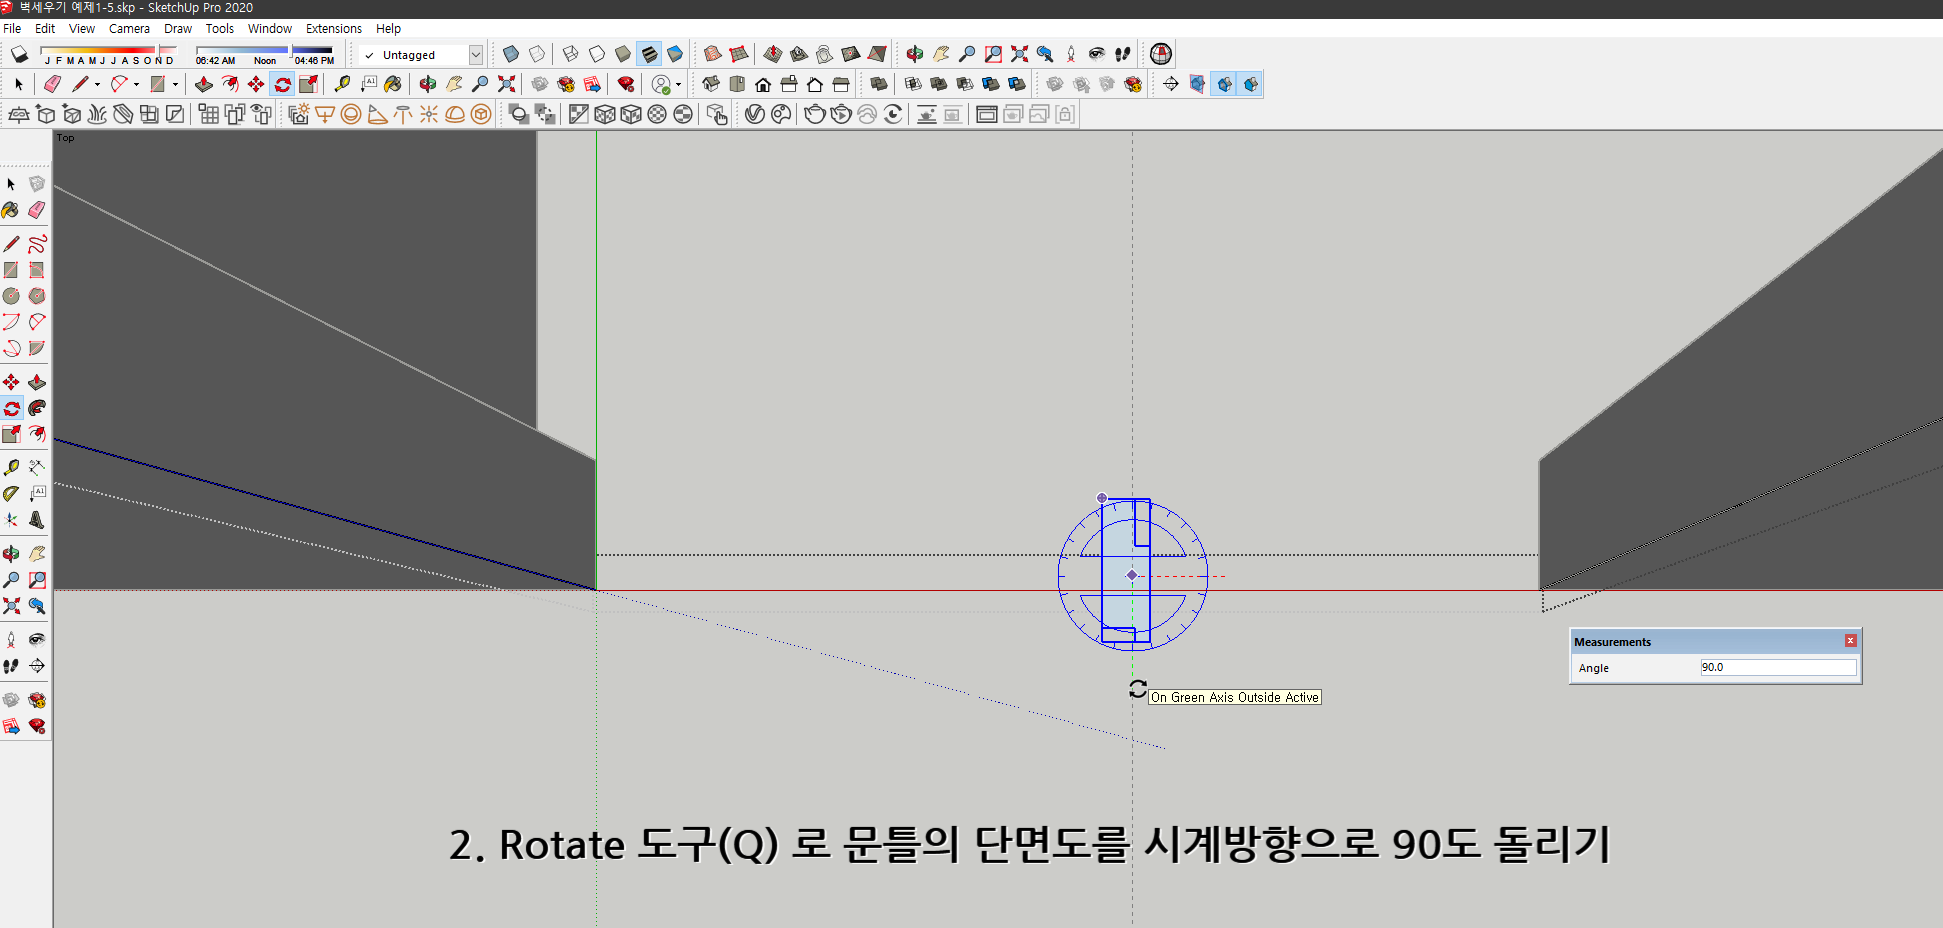
Task: Enable Hidden Line face style
Action: 597,54
